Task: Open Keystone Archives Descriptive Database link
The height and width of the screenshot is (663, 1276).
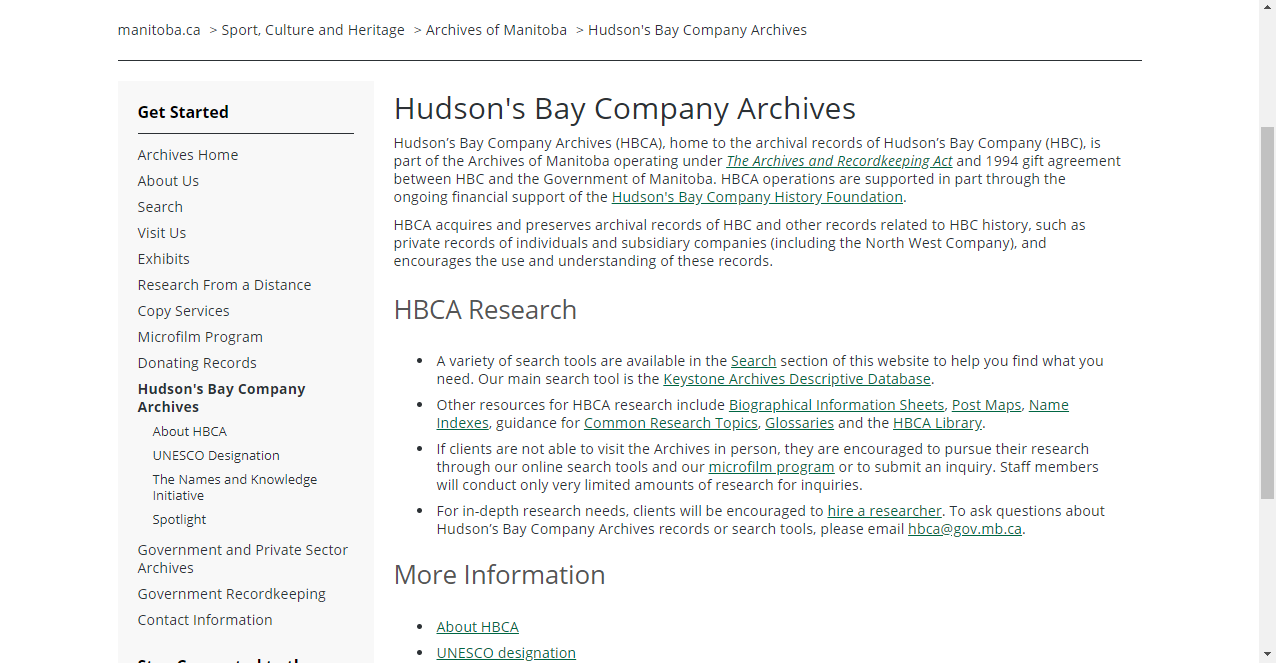Action: tap(797, 379)
